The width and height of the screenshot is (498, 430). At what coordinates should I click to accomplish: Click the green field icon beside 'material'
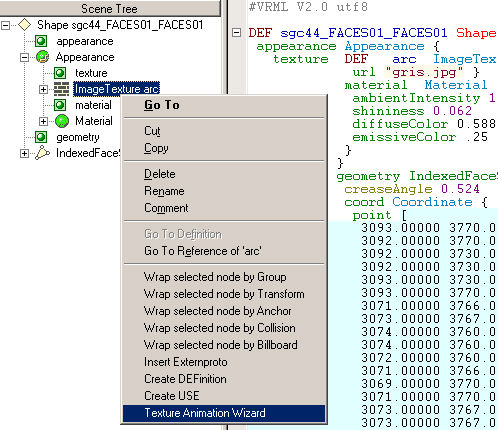[x=60, y=105]
